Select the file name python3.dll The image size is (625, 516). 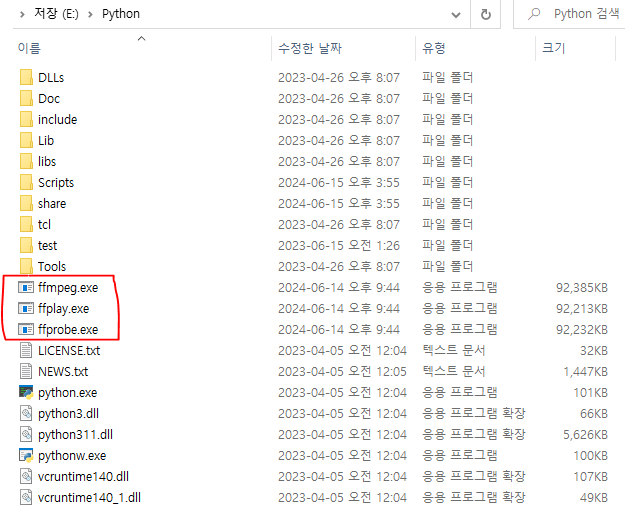pyautogui.click(x=69, y=414)
